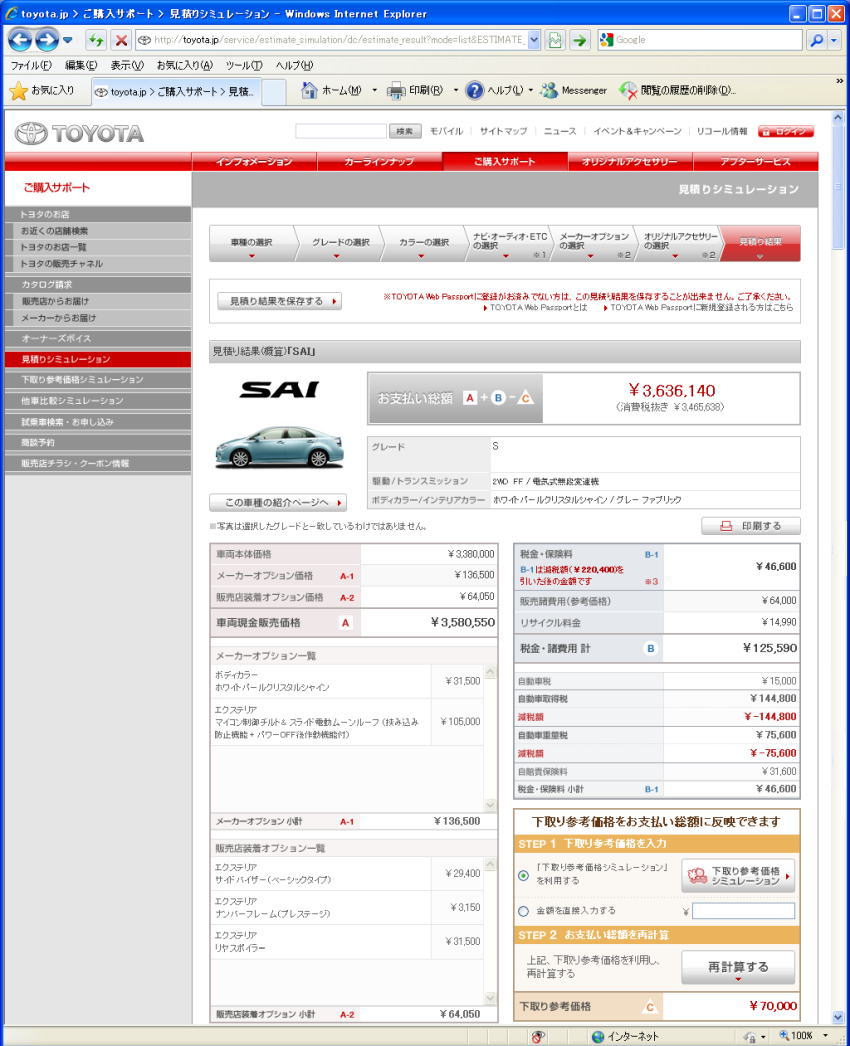Select 下取り参考価格シミュレーション in sidebar
The width and height of the screenshot is (850, 1046).
click(x=97, y=380)
